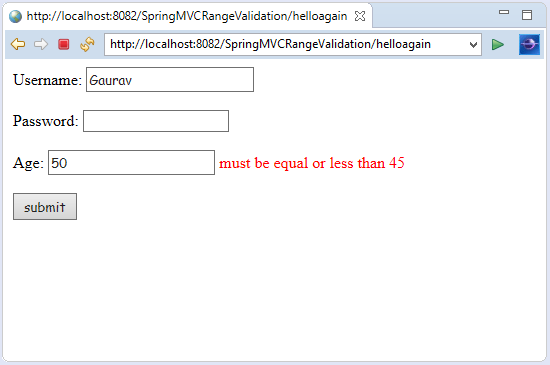Close the helloagain browser tab
This screenshot has width=550, height=365.
pyautogui.click(x=360, y=16)
